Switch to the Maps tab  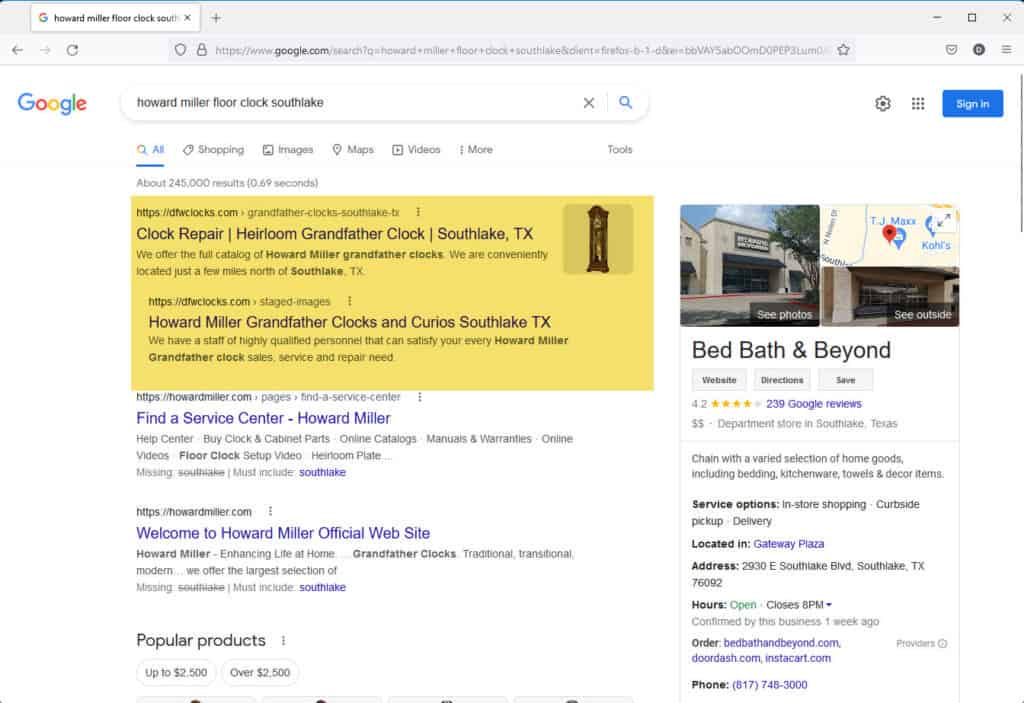(x=353, y=150)
